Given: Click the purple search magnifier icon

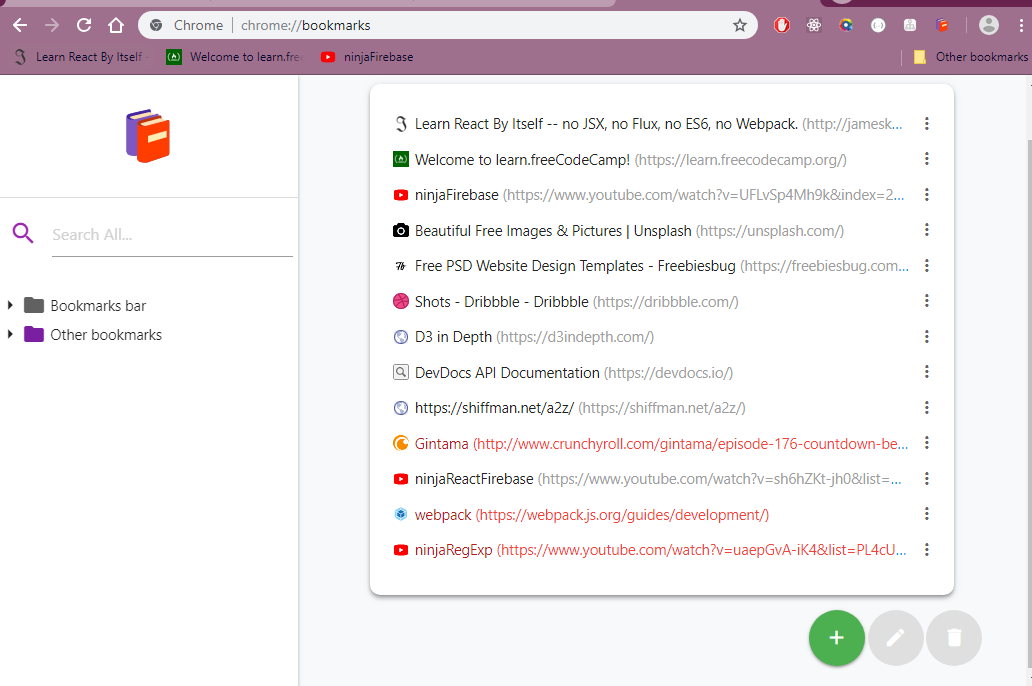Looking at the screenshot, I should (x=23, y=234).
